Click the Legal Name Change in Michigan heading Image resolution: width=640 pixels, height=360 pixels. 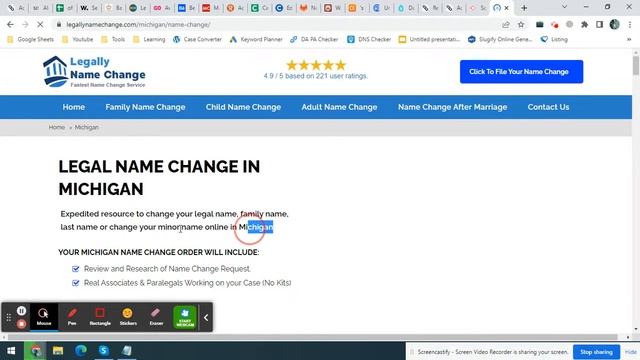click(159, 178)
